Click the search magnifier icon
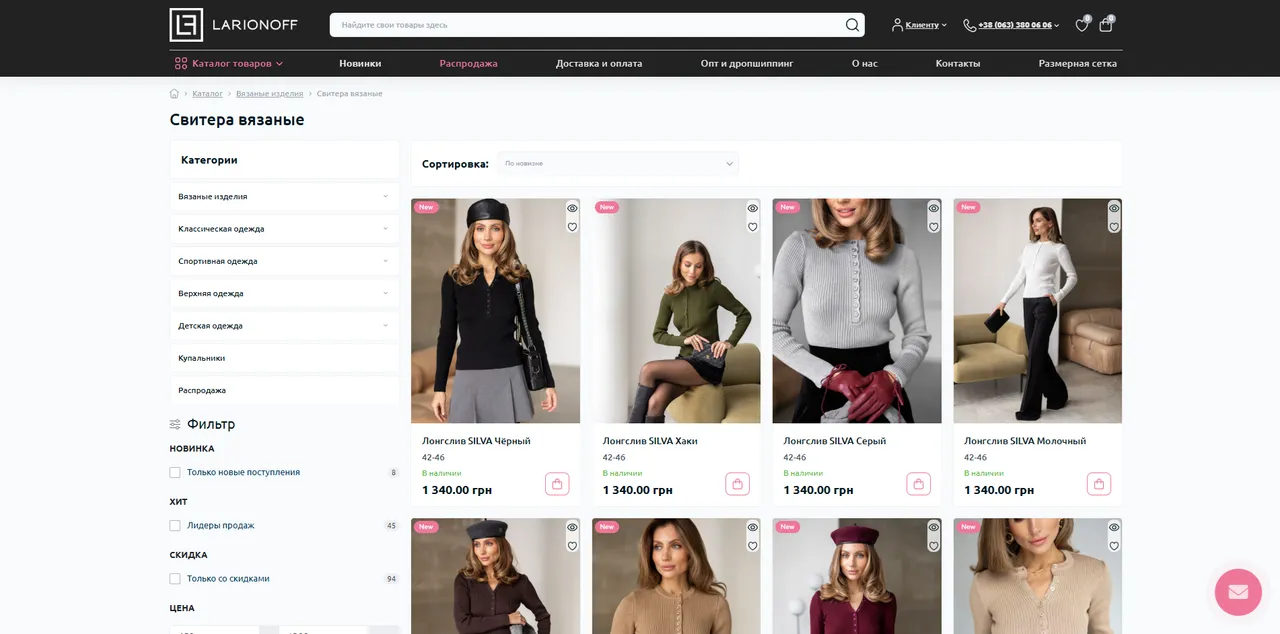1280x634 pixels. click(x=852, y=25)
